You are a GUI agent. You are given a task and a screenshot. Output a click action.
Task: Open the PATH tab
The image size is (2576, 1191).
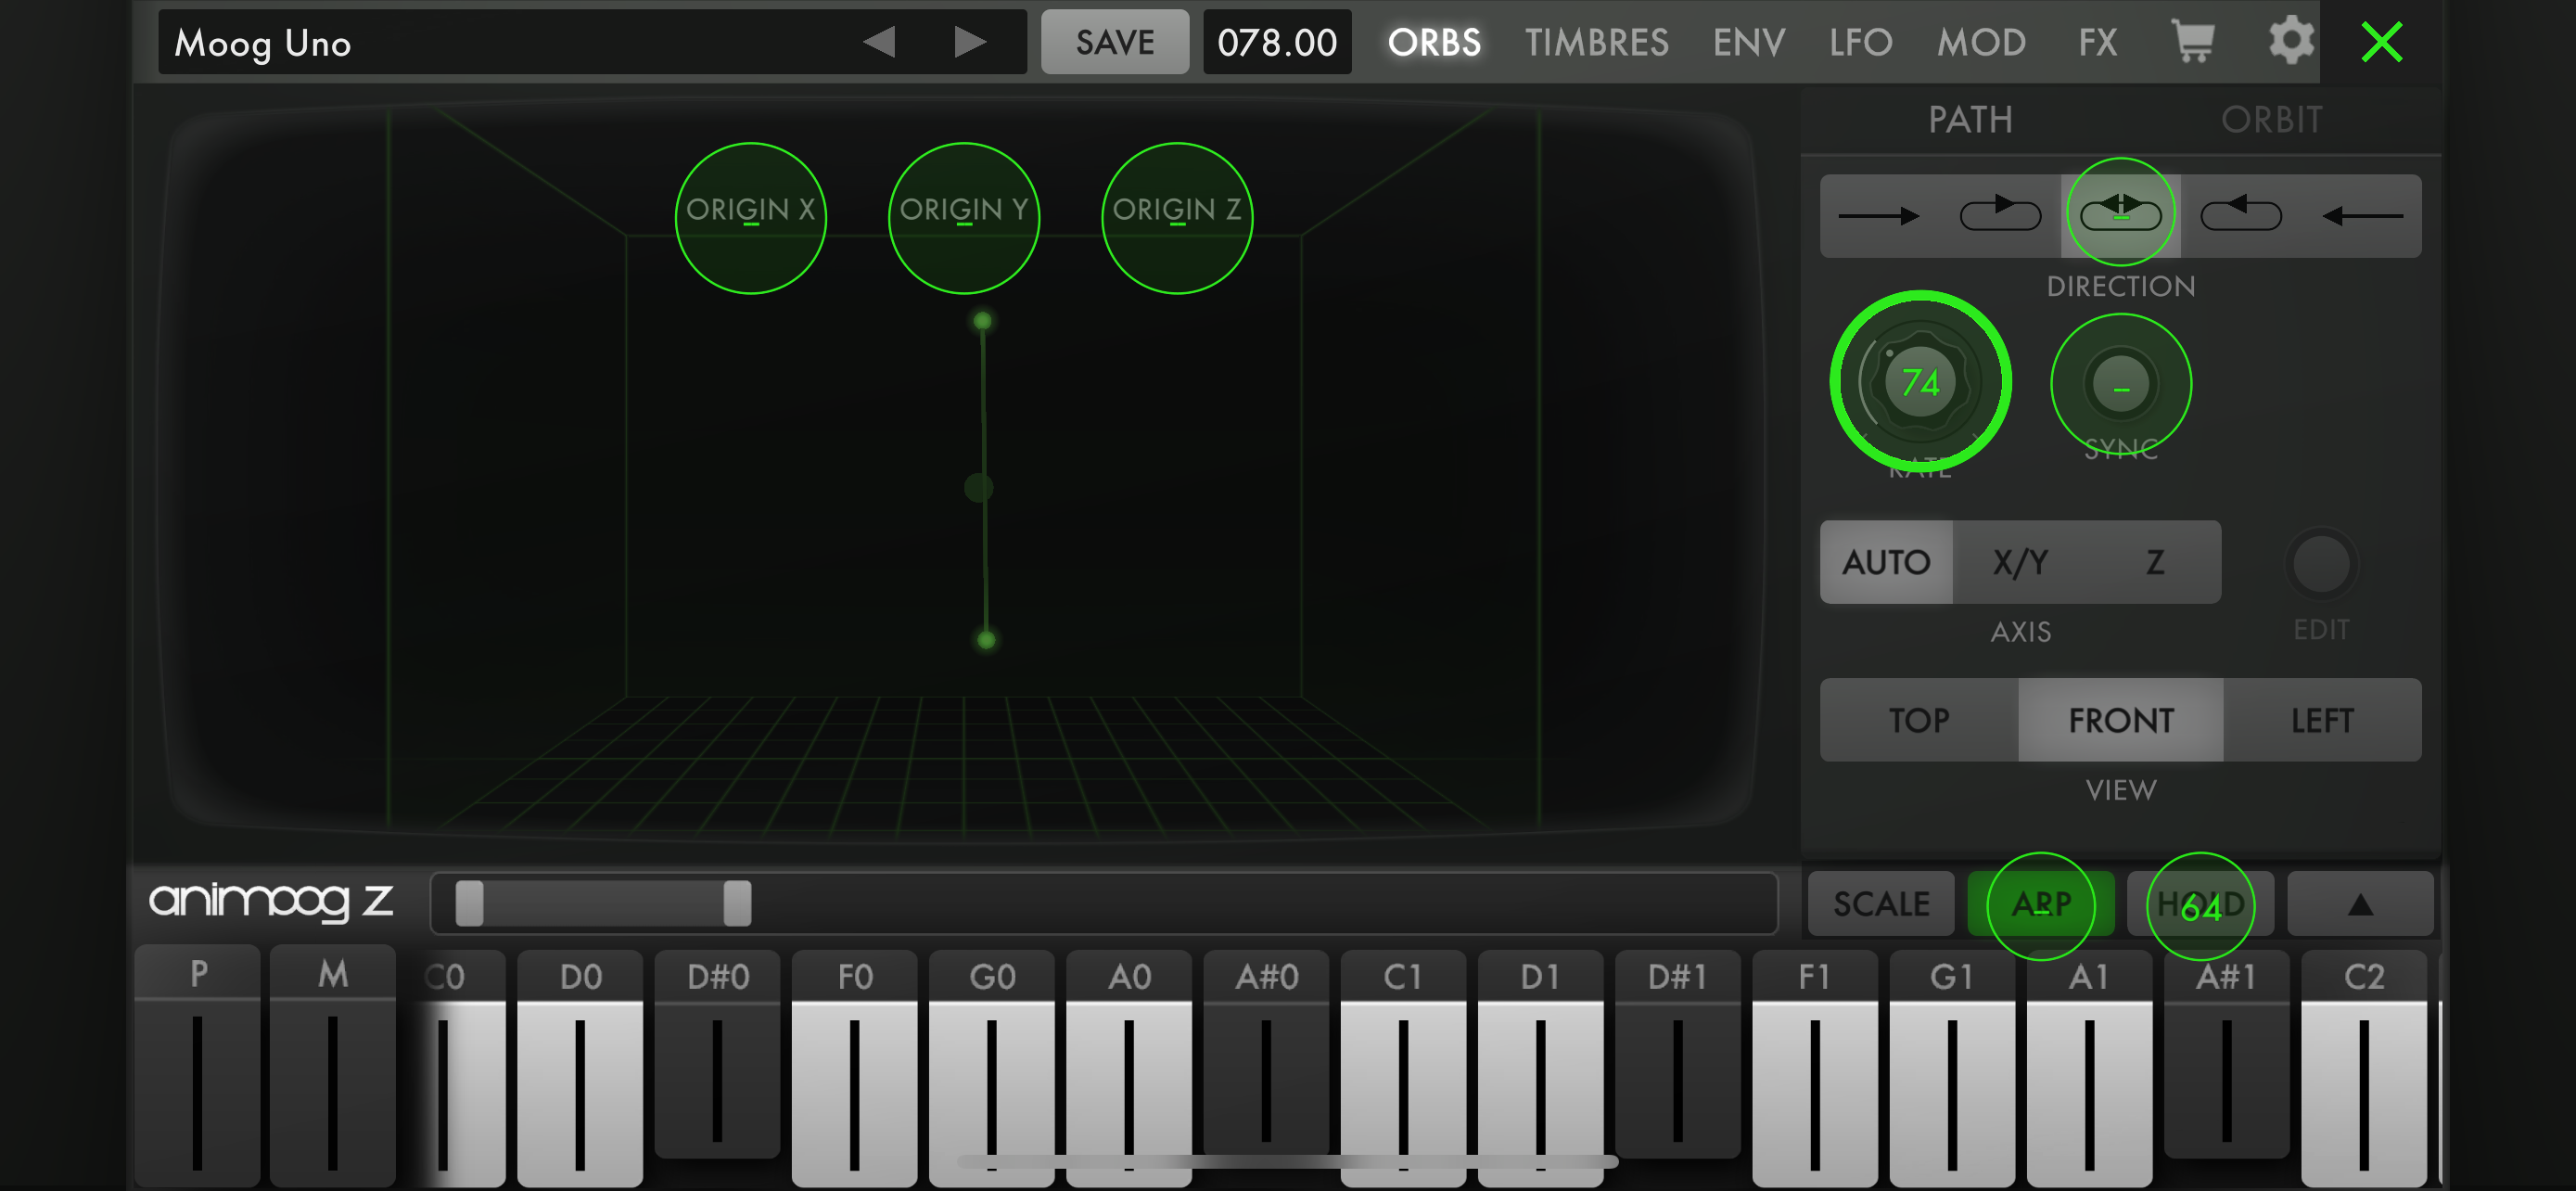coord(1970,120)
